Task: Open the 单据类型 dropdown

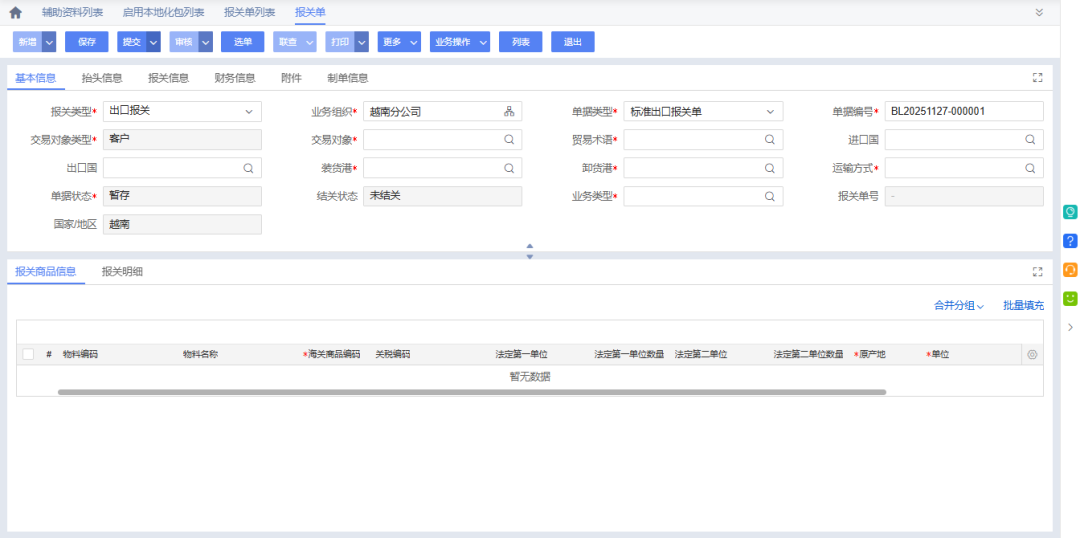Action: pyautogui.click(x=770, y=112)
